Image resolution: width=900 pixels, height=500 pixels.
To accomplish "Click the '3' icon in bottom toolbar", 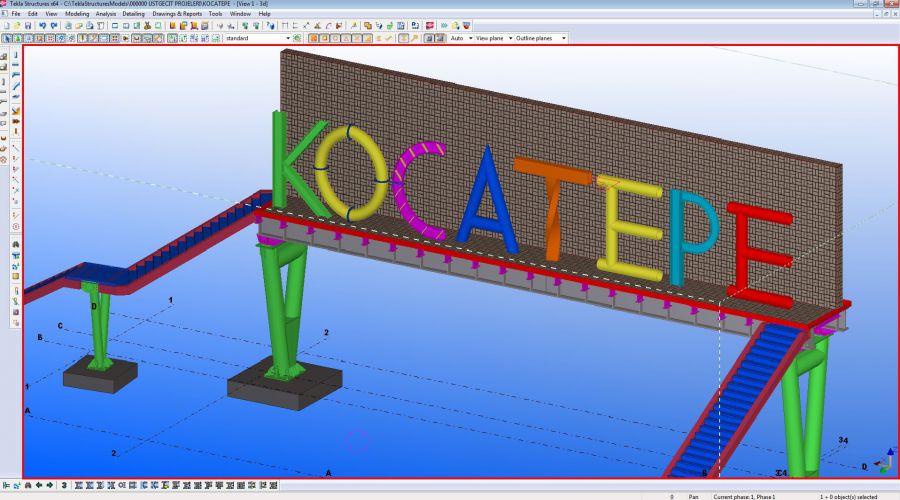I will click(64, 485).
